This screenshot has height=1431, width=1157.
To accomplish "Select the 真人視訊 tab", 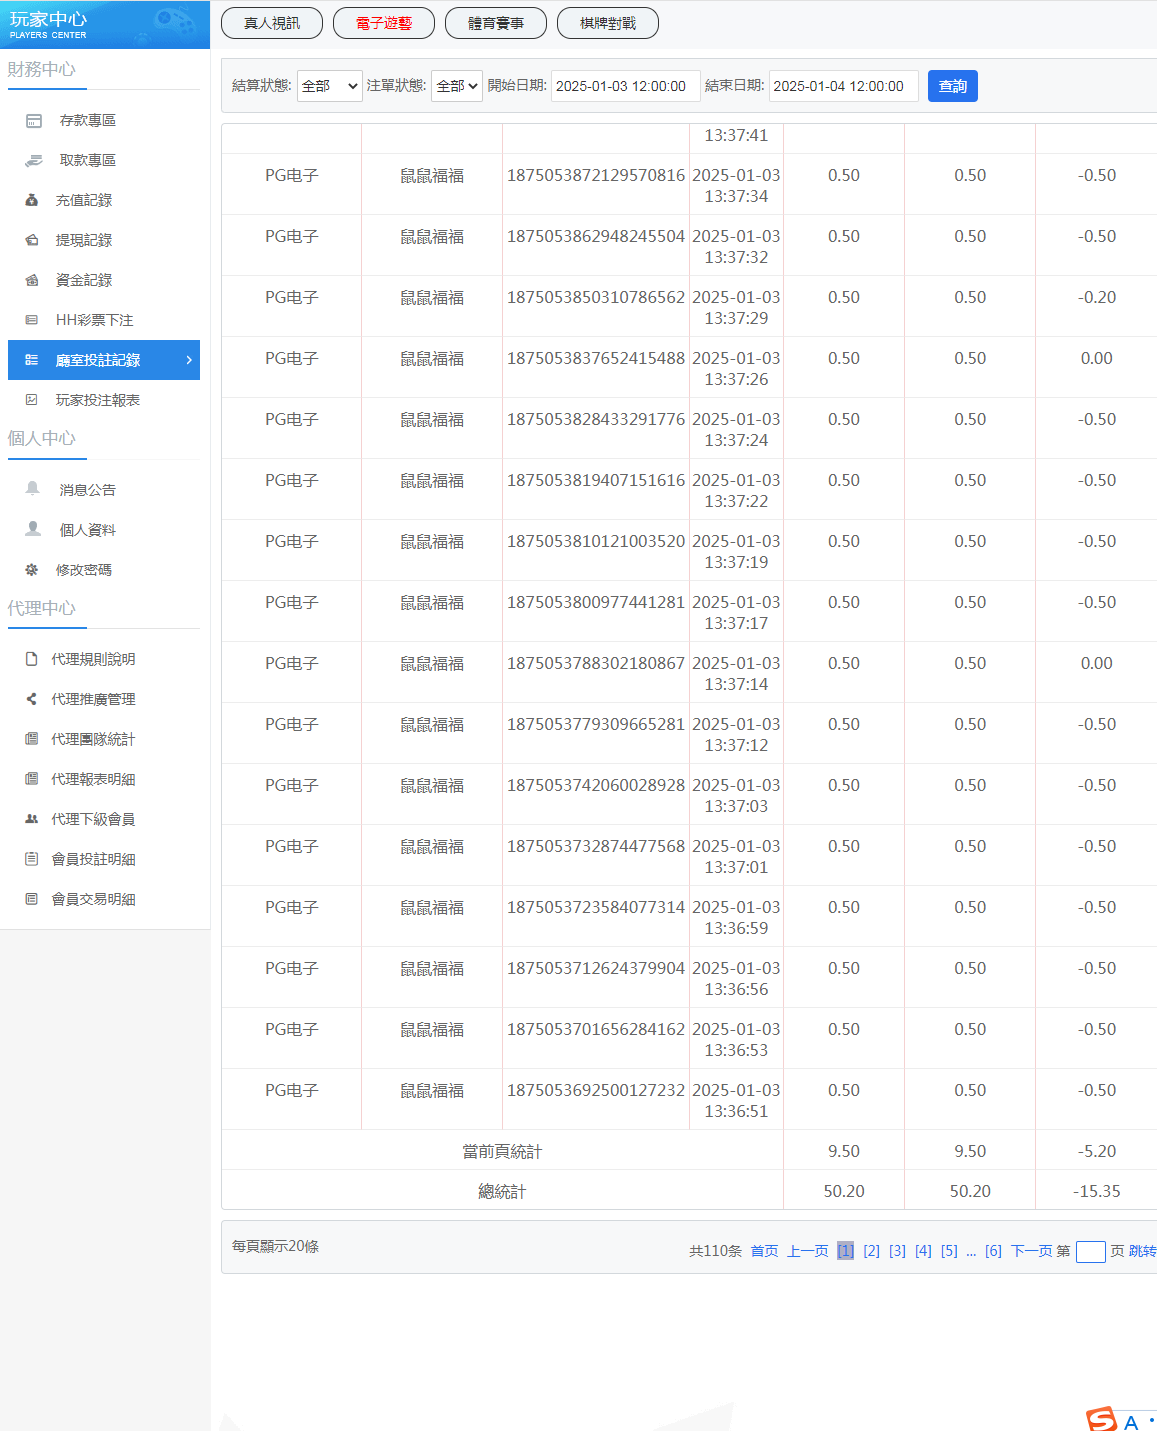I will coord(272,23).
